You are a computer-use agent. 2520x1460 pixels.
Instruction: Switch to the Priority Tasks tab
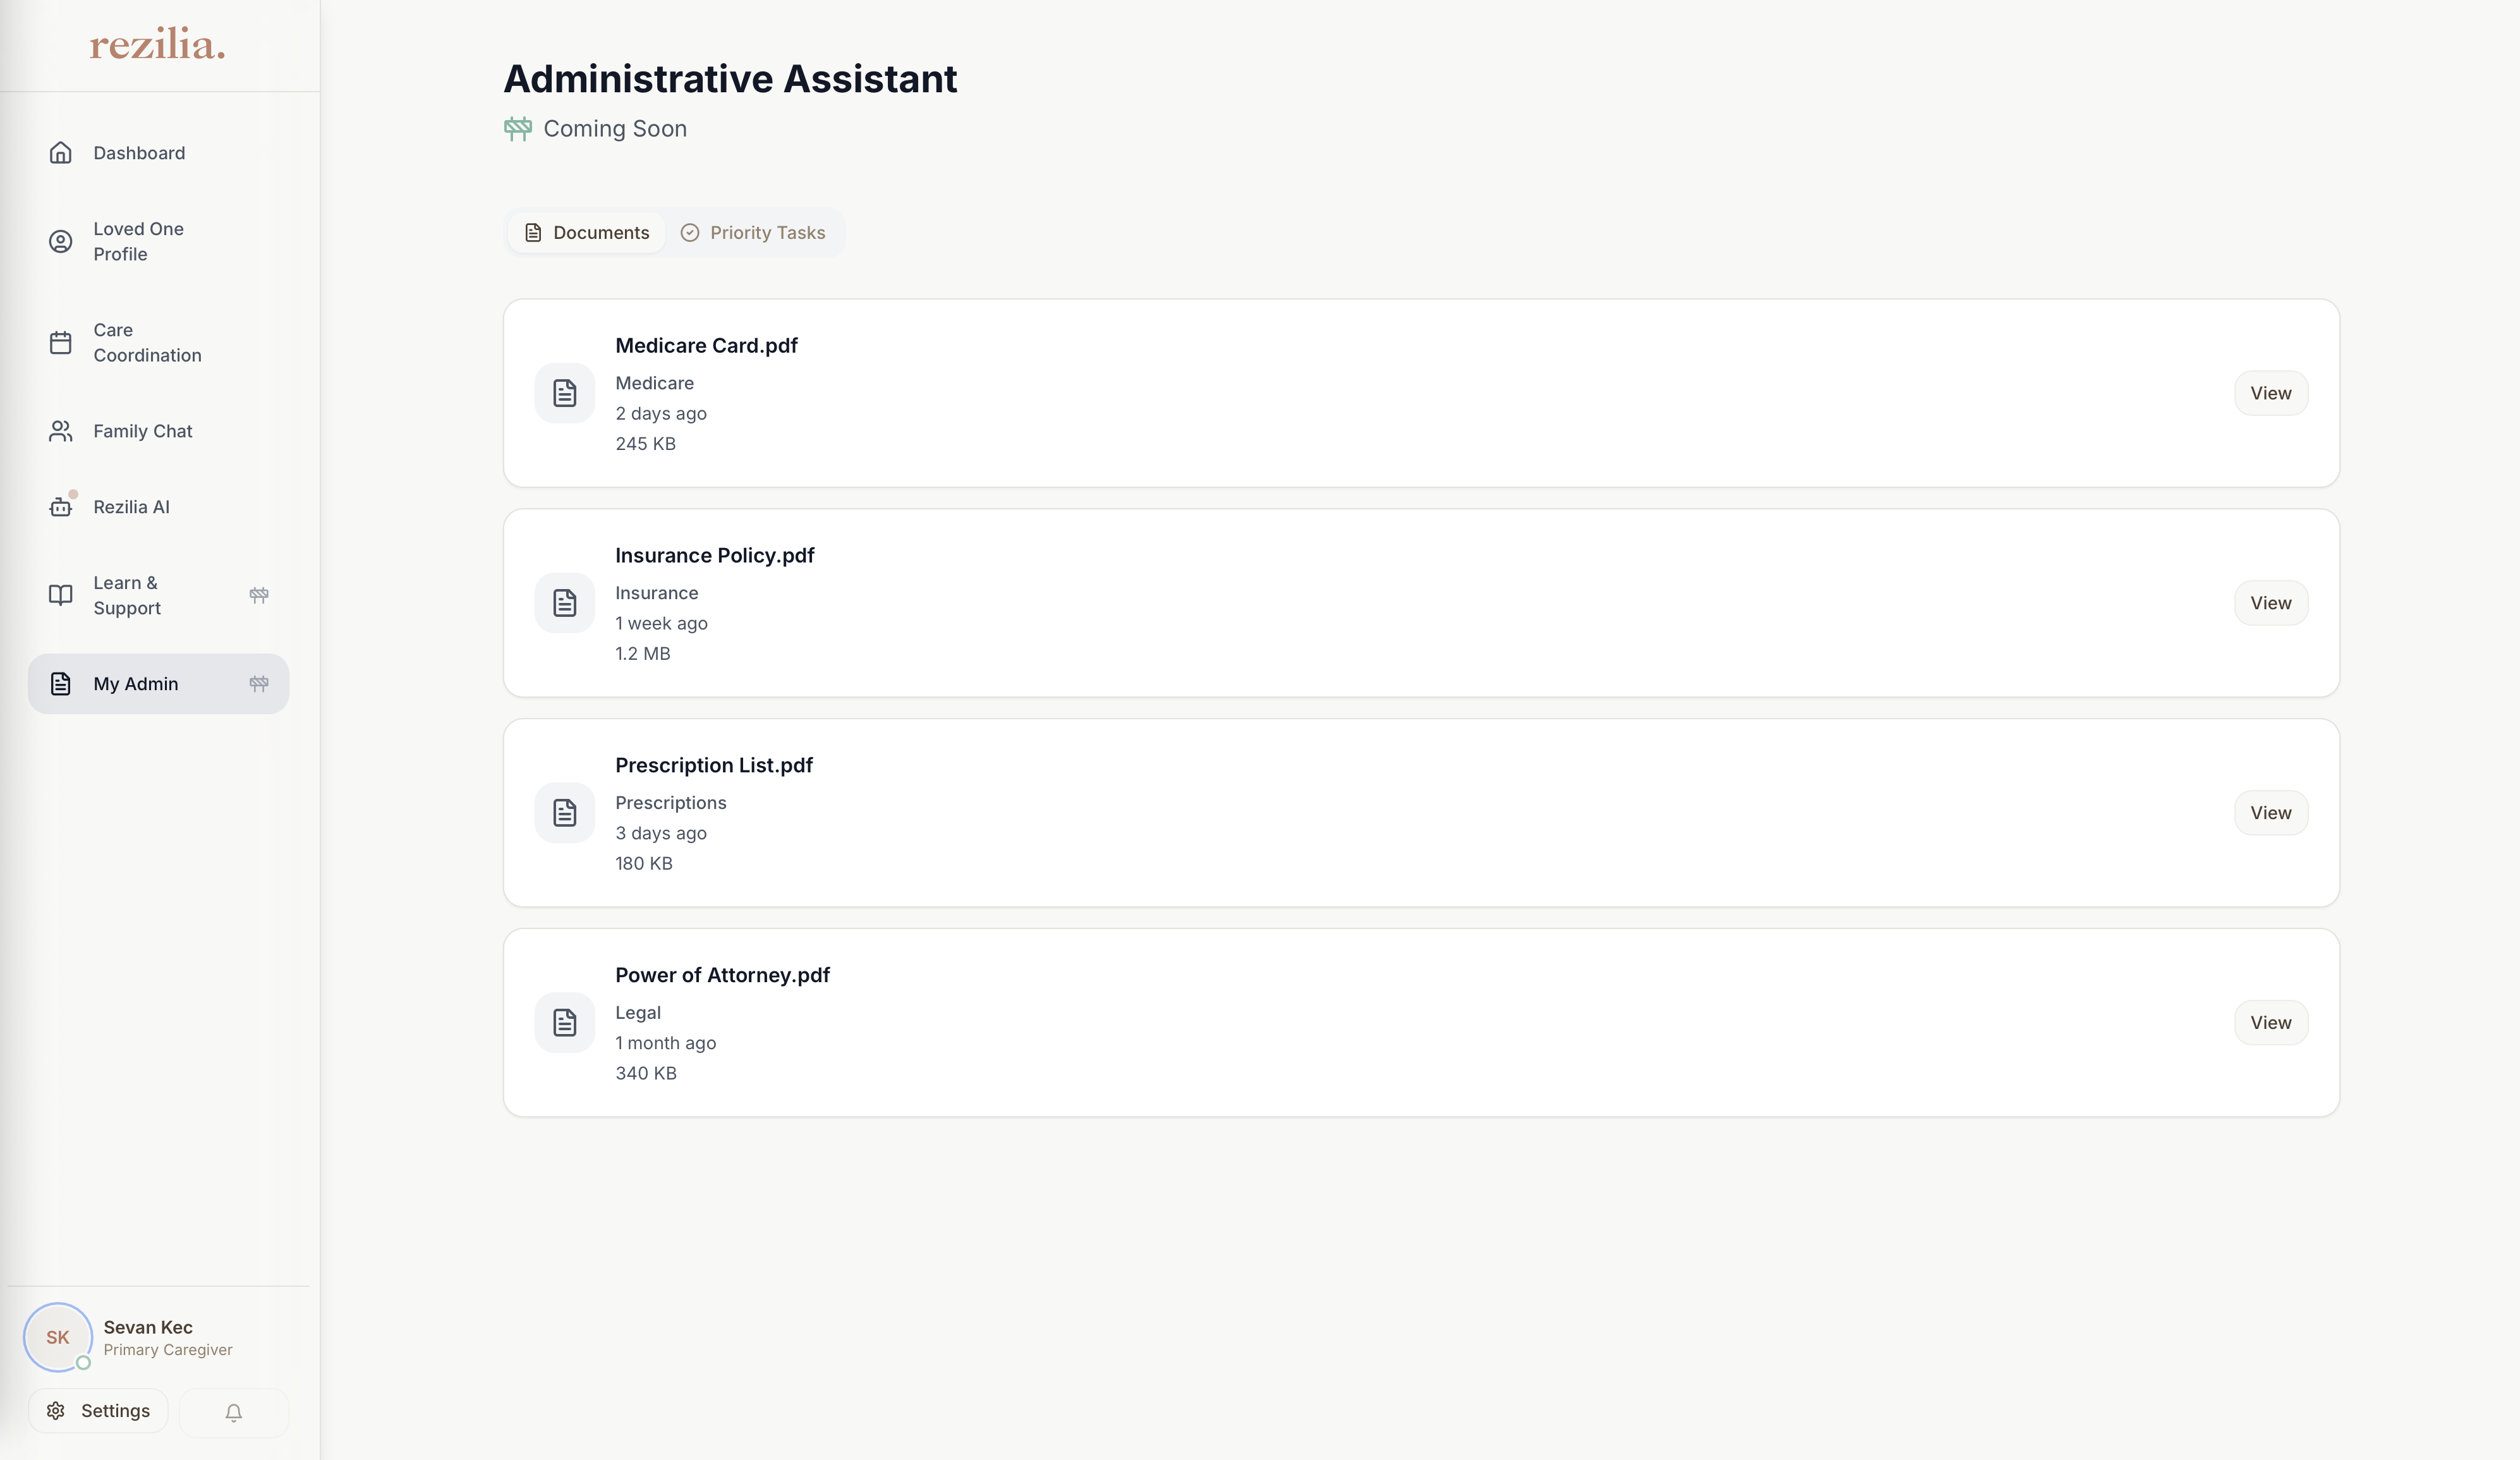[754, 233]
